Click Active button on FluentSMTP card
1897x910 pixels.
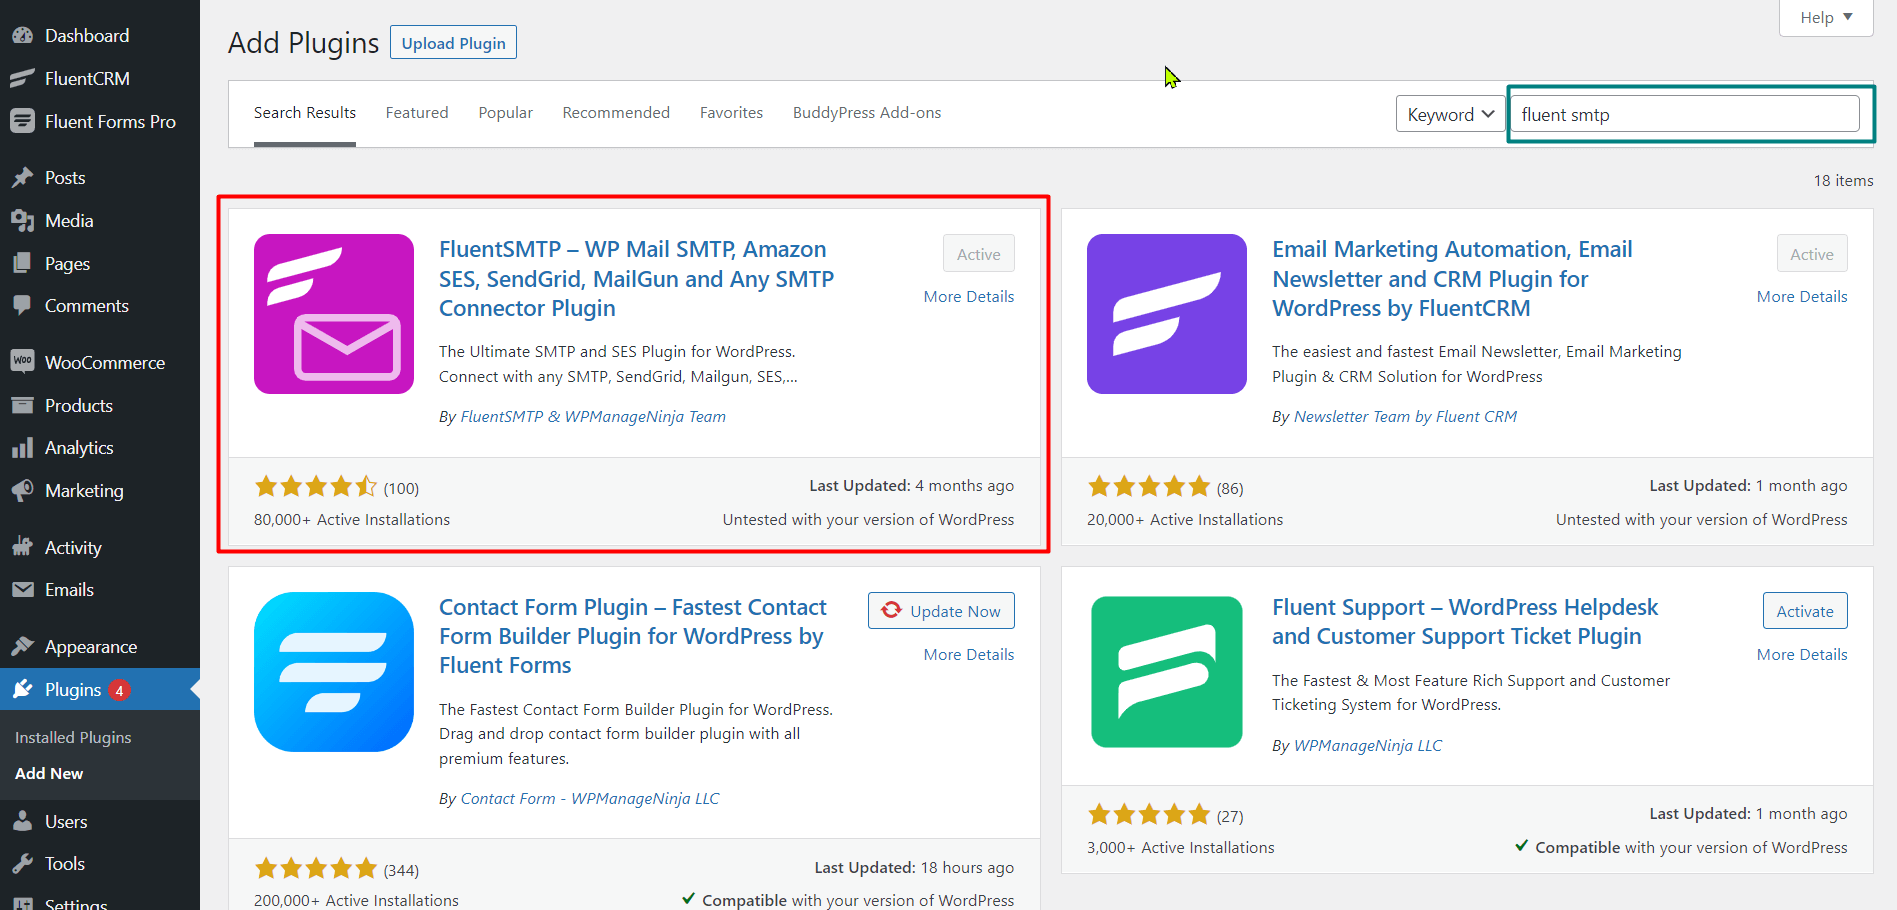978,254
